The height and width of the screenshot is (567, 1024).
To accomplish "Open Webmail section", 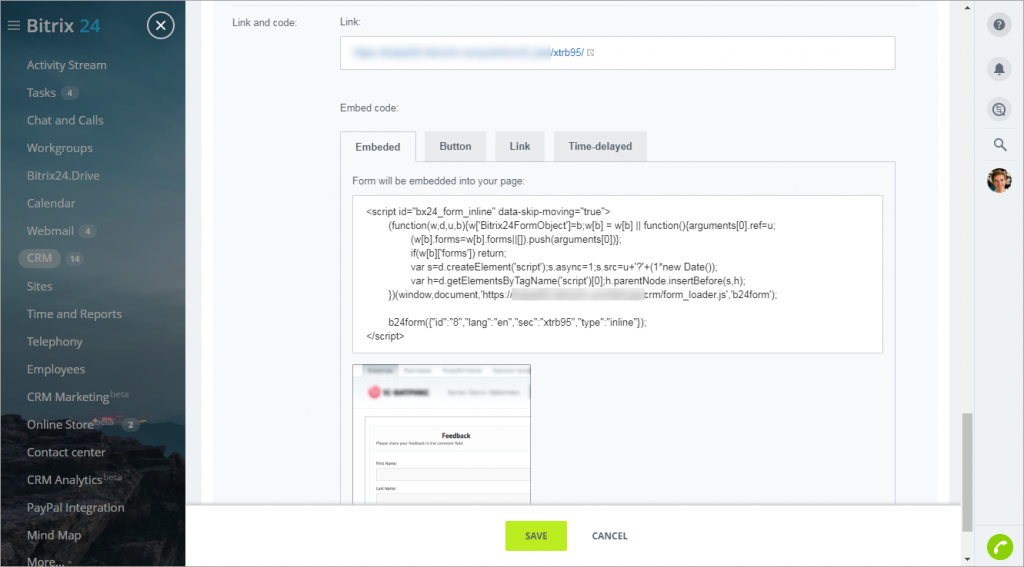I will coord(50,231).
